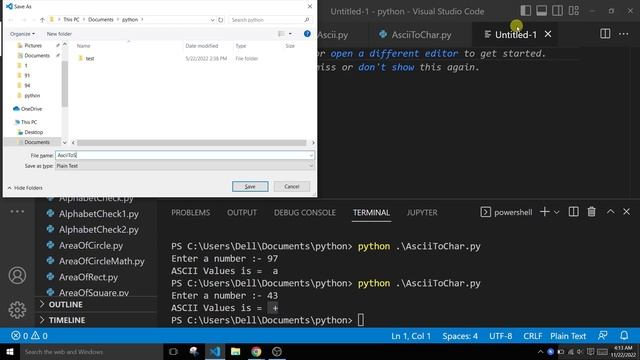The image size is (640, 360).
Task: Click Up one level arrow in dialog
Action: (x=42, y=20)
